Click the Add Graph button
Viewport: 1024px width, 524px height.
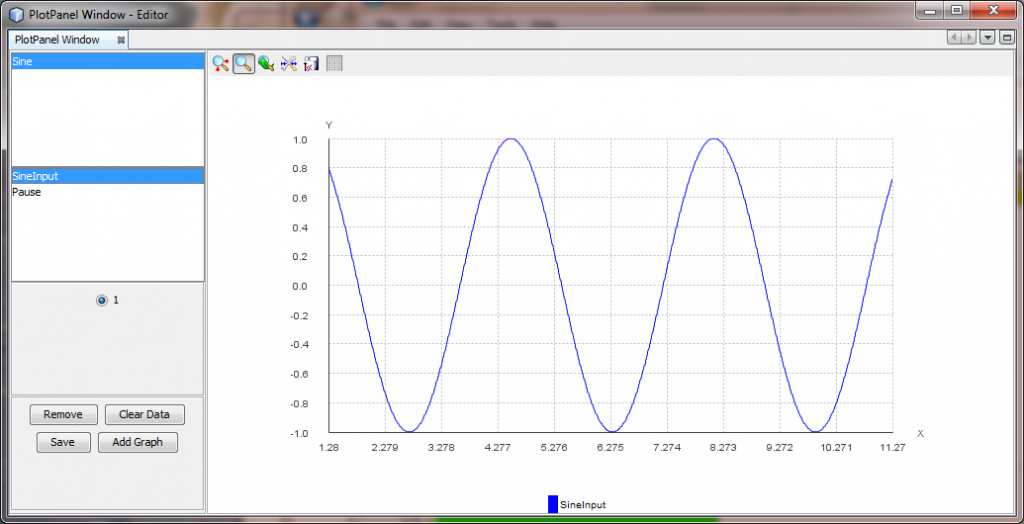click(138, 442)
